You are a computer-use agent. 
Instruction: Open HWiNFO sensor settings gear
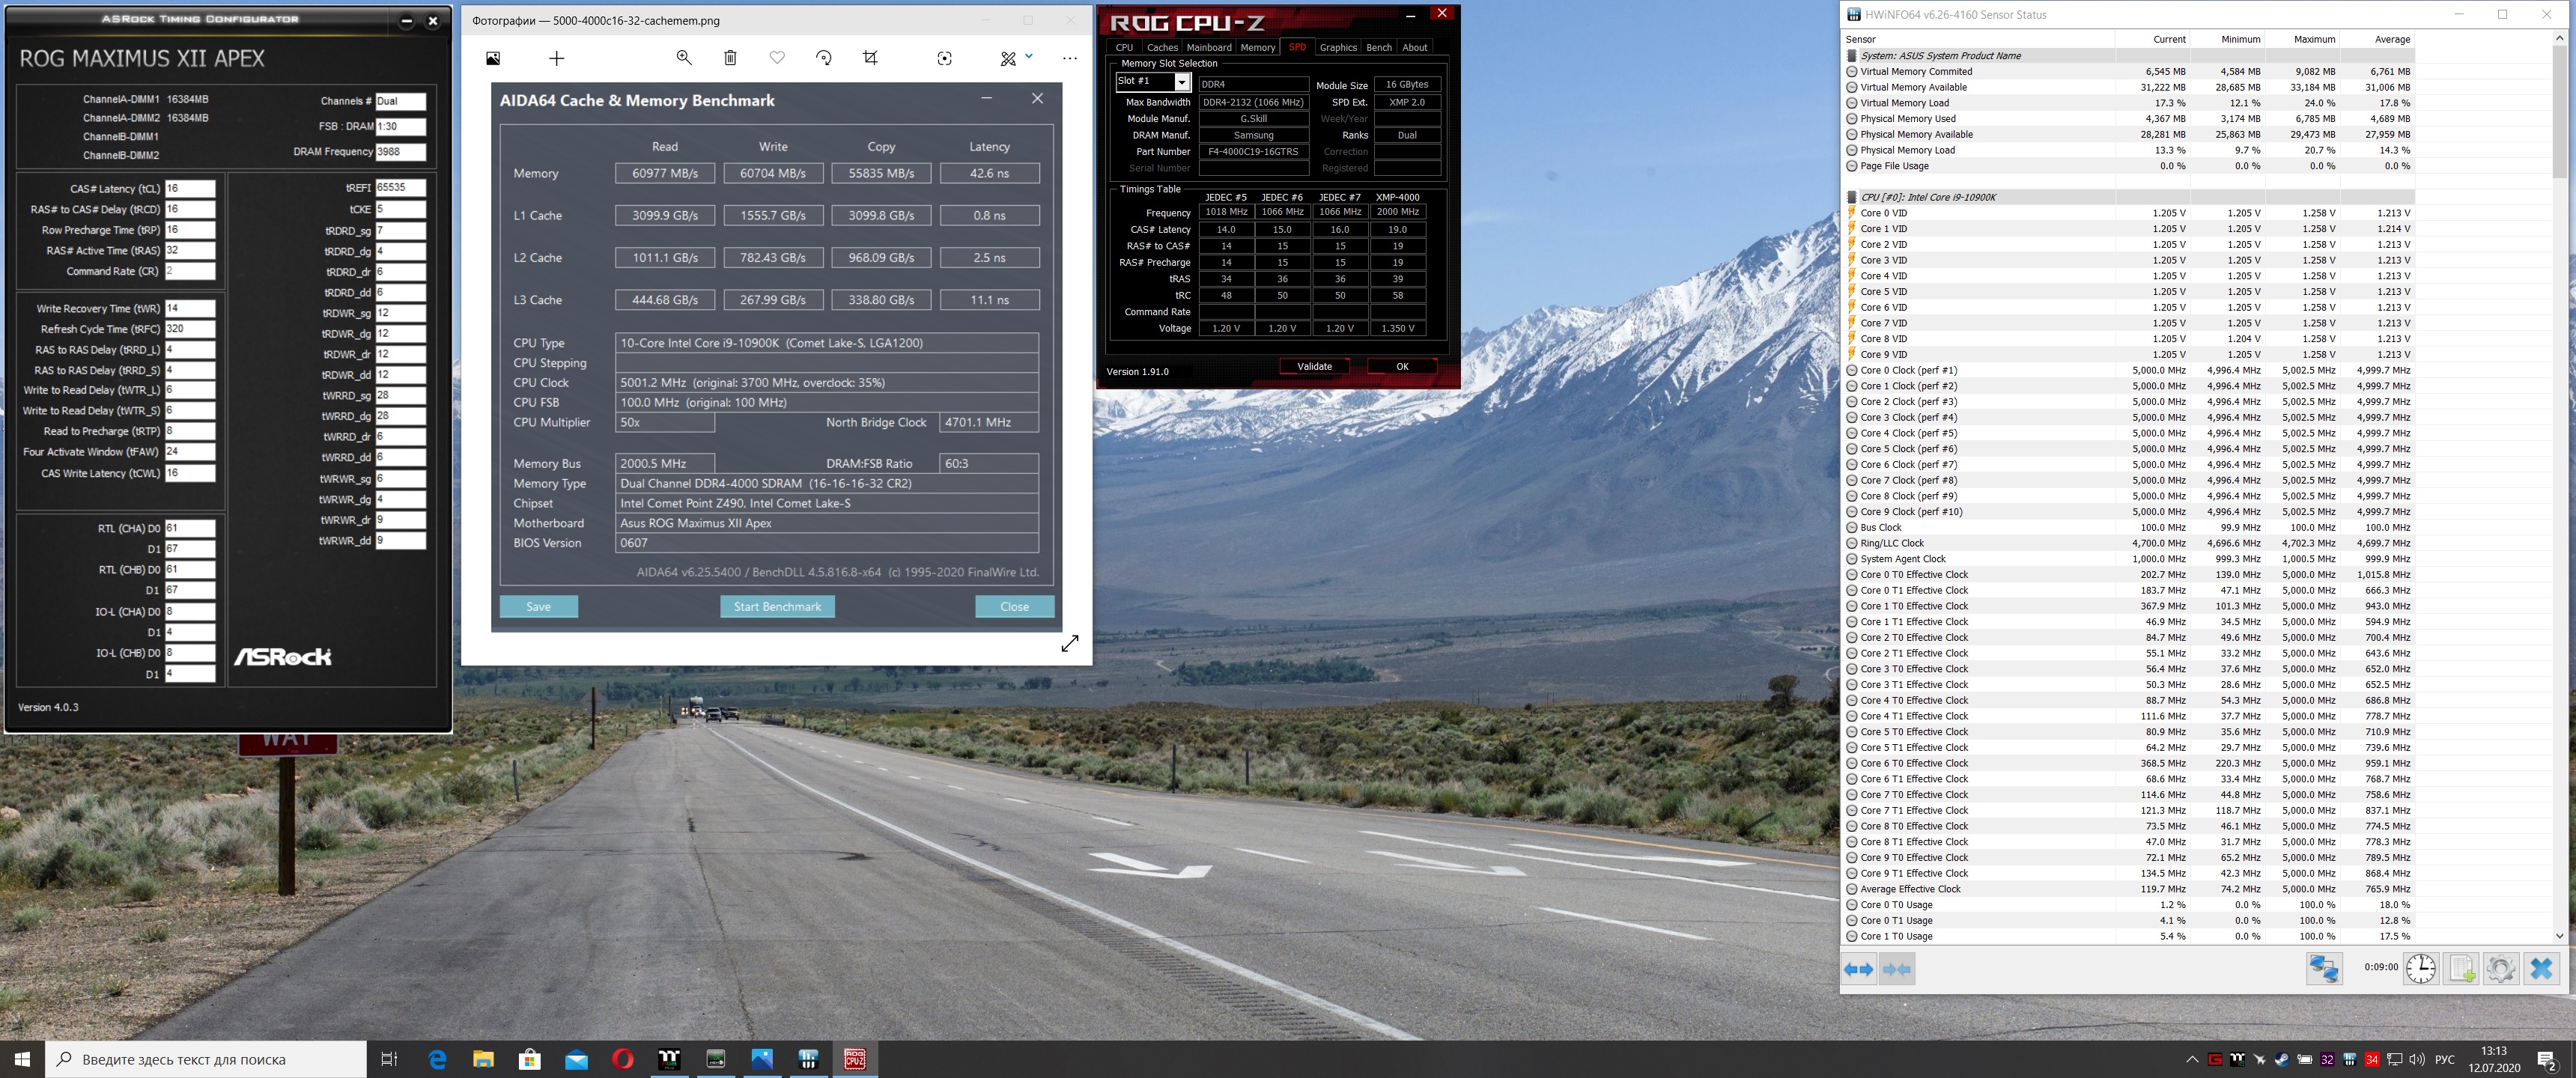click(2500, 968)
